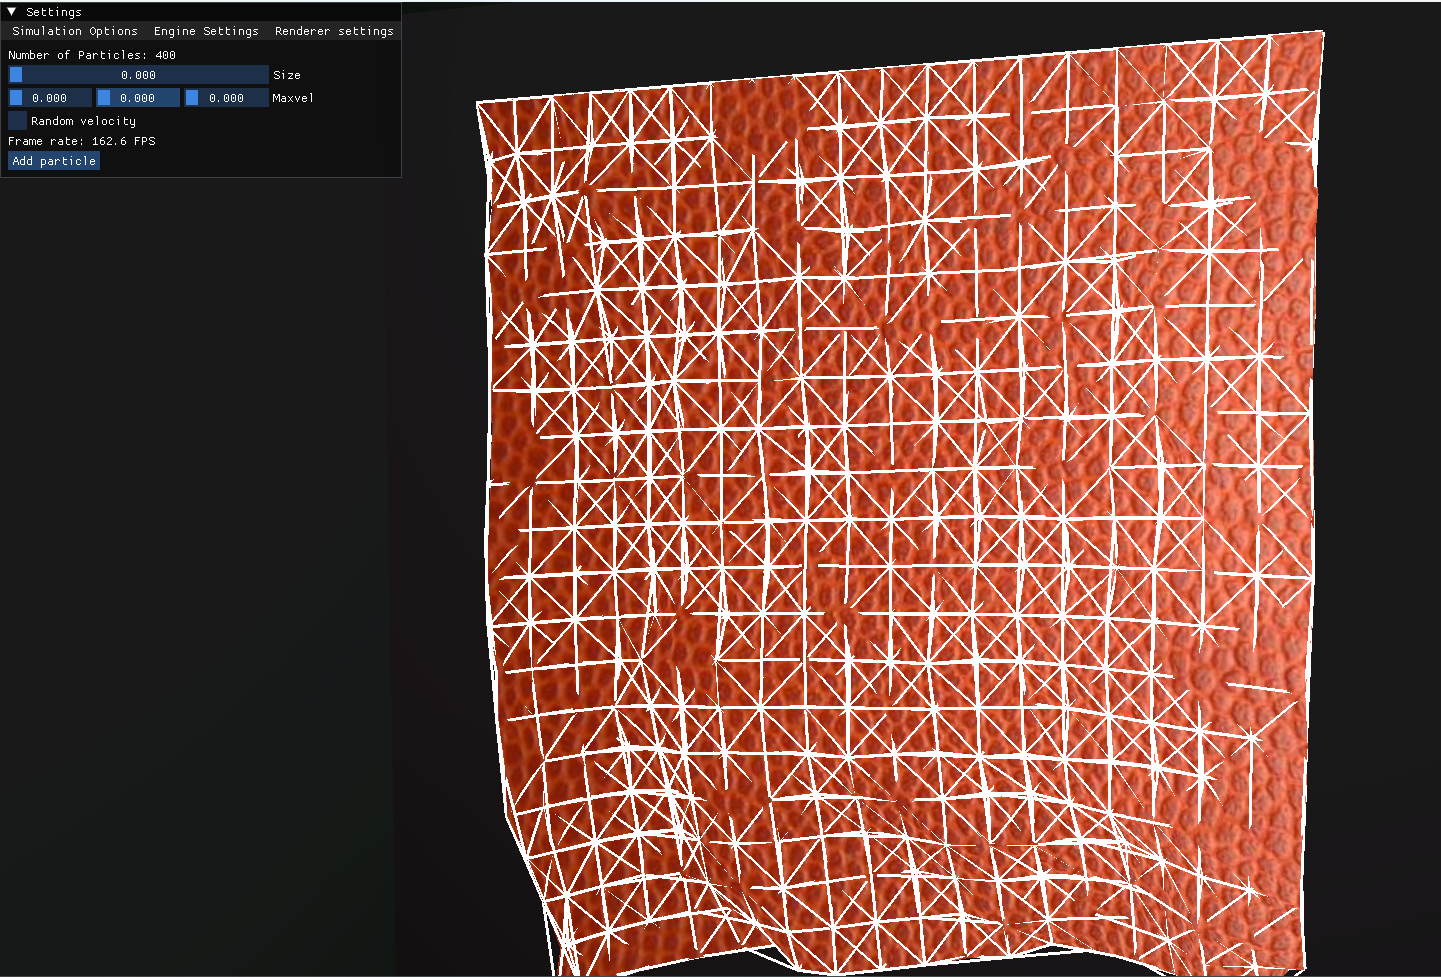Click the Frame rate display
Image resolution: width=1441 pixels, height=977 pixels.
click(81, 141)
